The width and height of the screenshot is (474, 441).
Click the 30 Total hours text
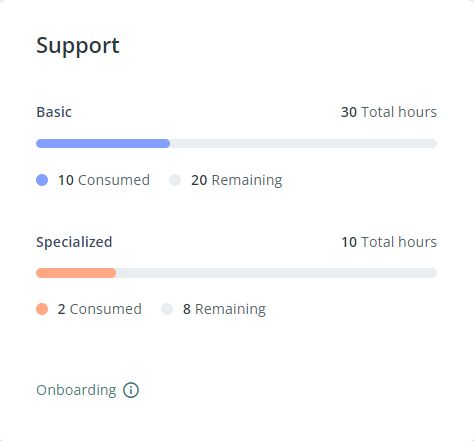tap(389, 112)
